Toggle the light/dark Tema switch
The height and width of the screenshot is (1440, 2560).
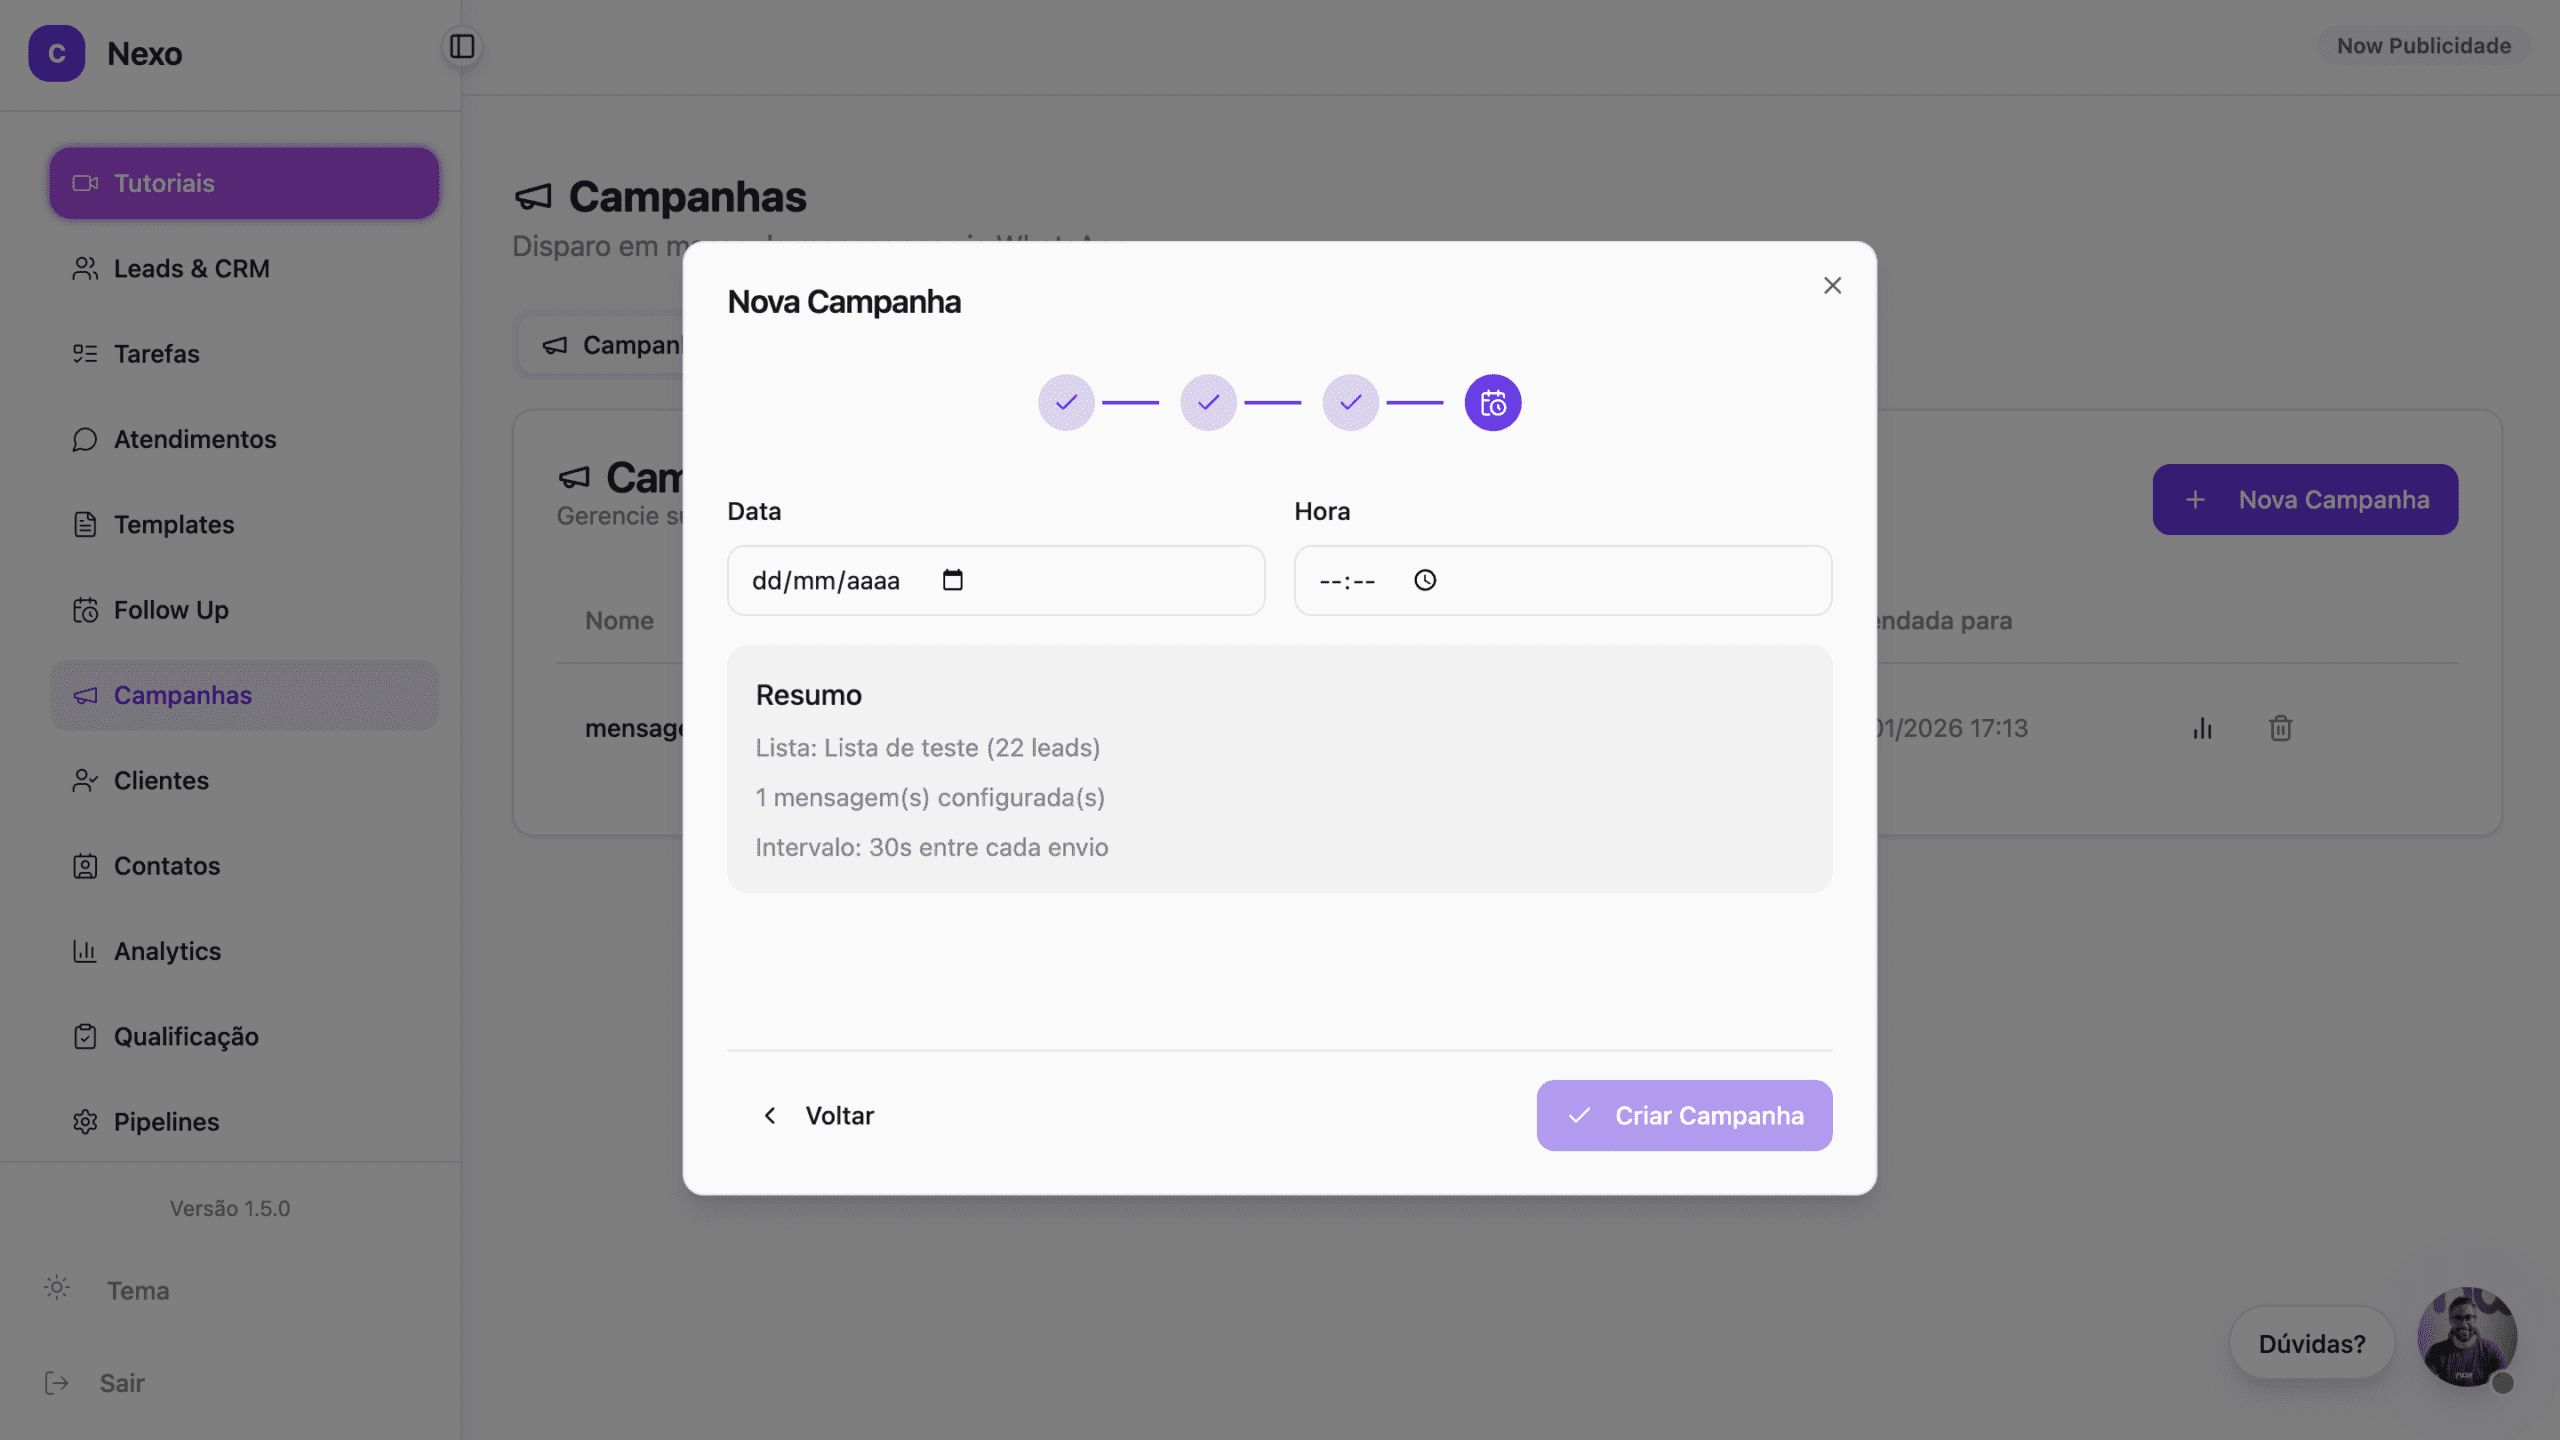[57, 1289]
